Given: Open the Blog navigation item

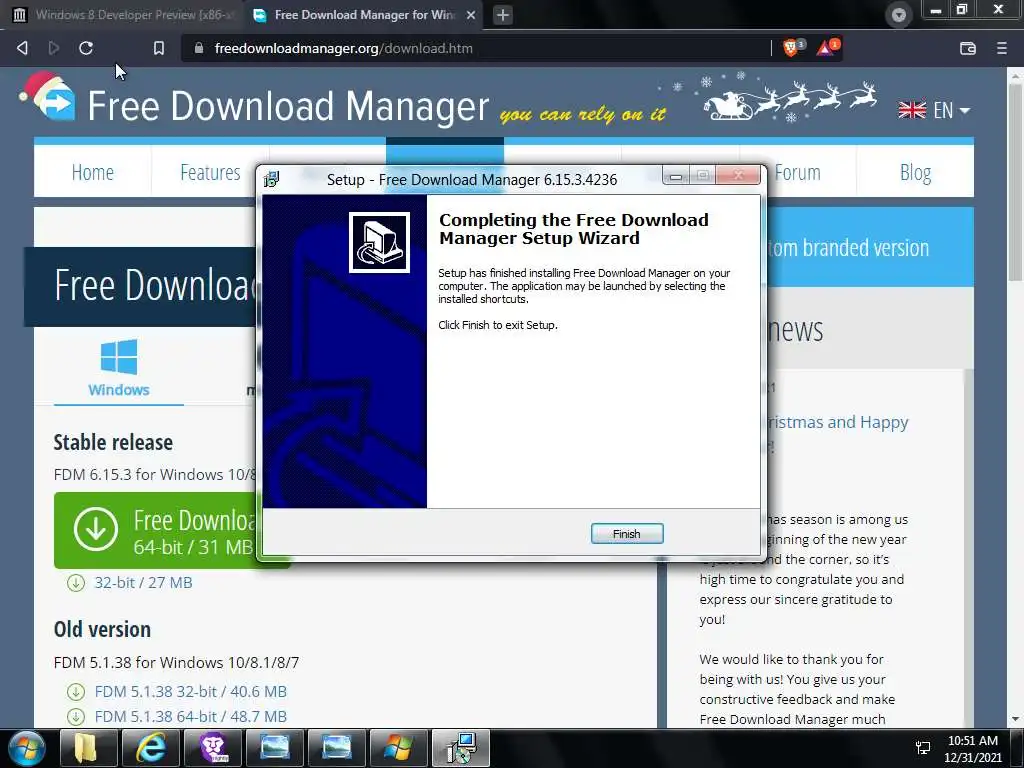Looking at the screenshot, I should [x=915, y=172].
